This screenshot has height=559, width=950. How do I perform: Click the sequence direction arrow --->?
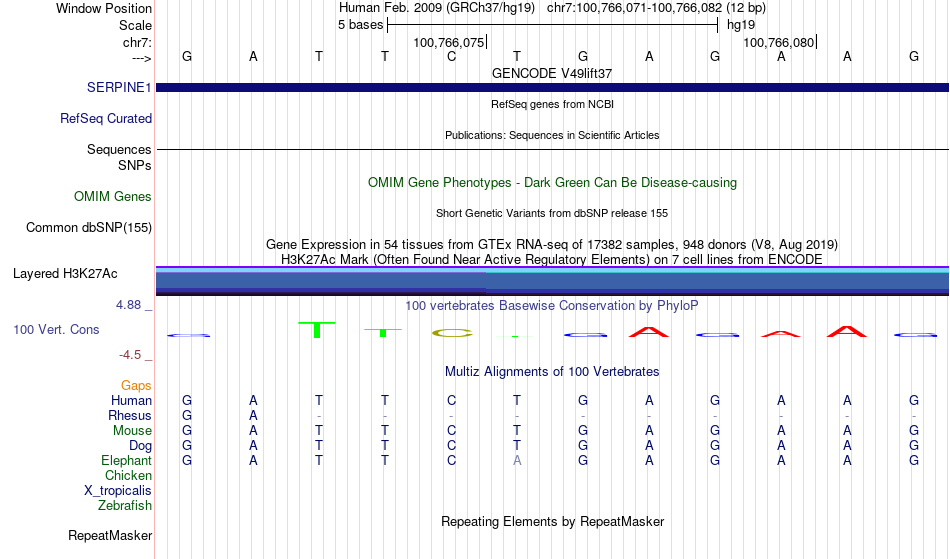(x=142, y=58)
